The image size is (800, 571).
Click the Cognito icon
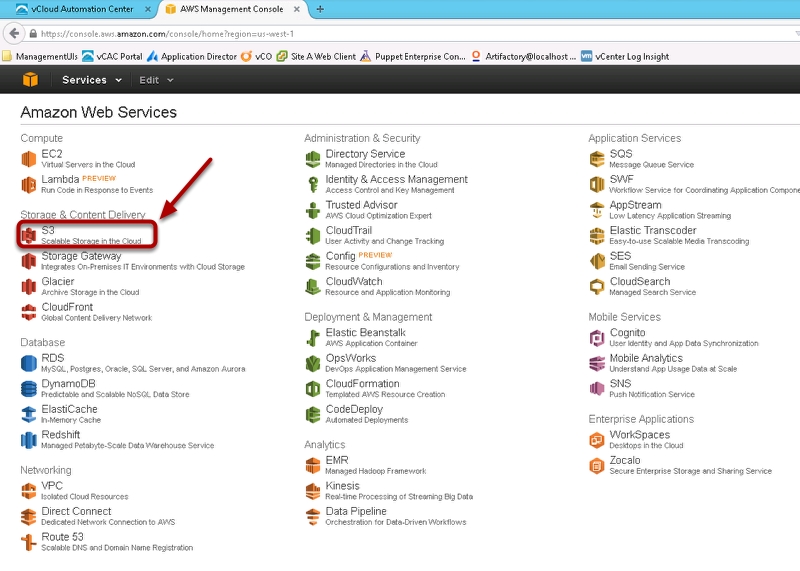(597, 337)
